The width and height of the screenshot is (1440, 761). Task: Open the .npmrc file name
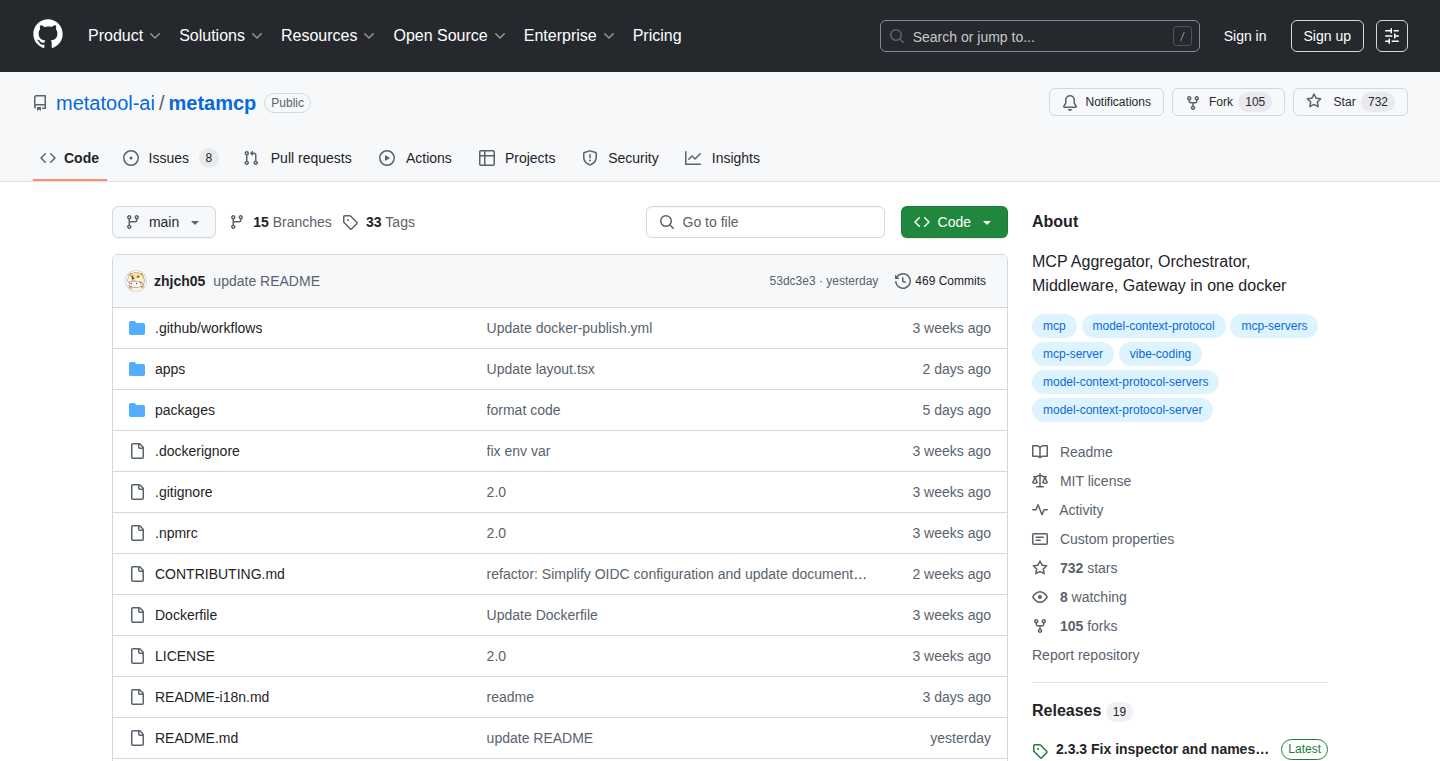[176, 533]
